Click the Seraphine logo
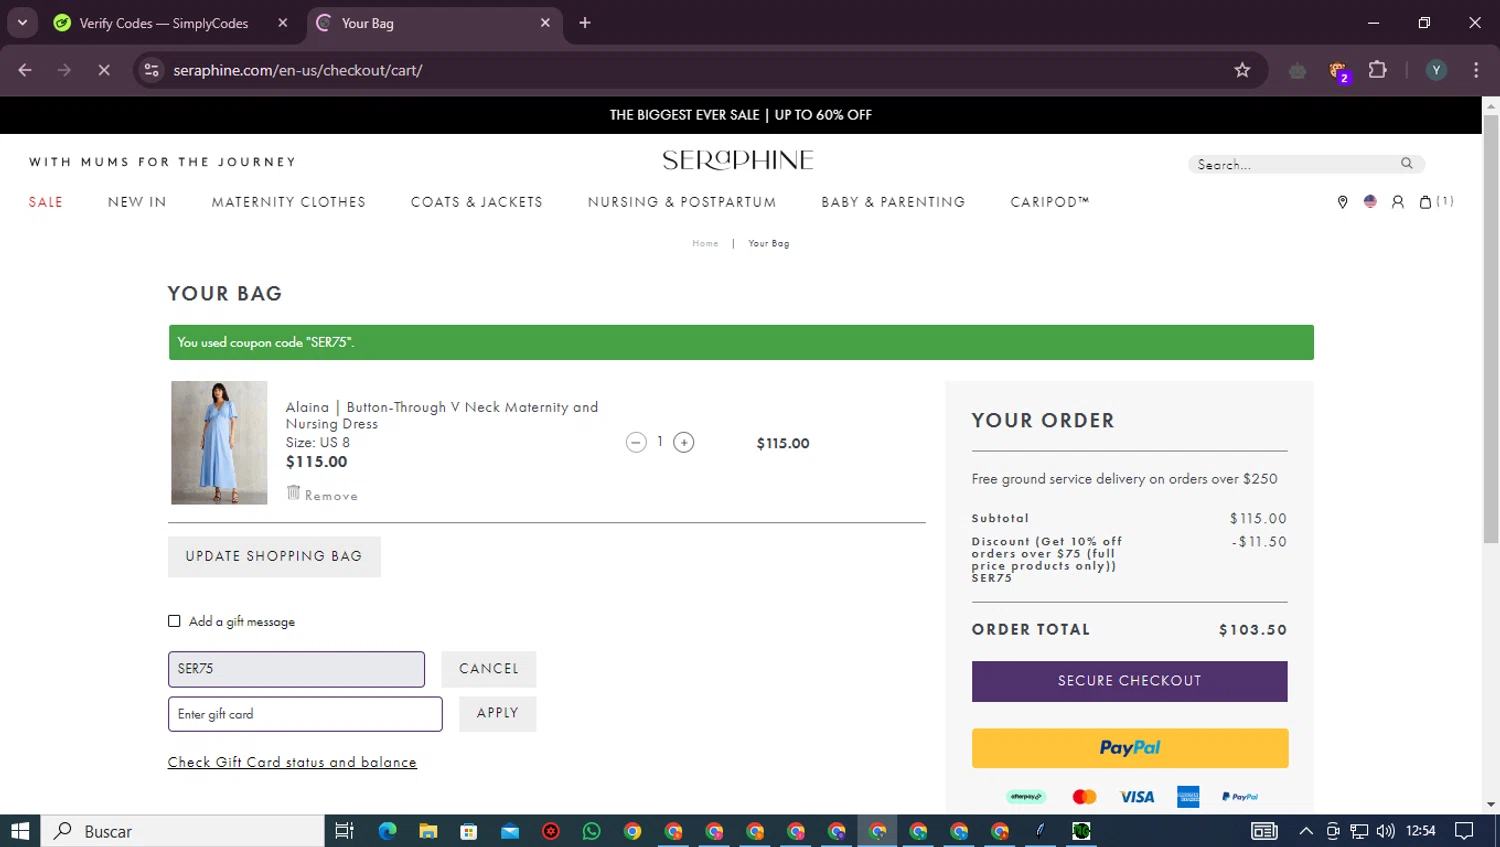 tap(738, 160)
